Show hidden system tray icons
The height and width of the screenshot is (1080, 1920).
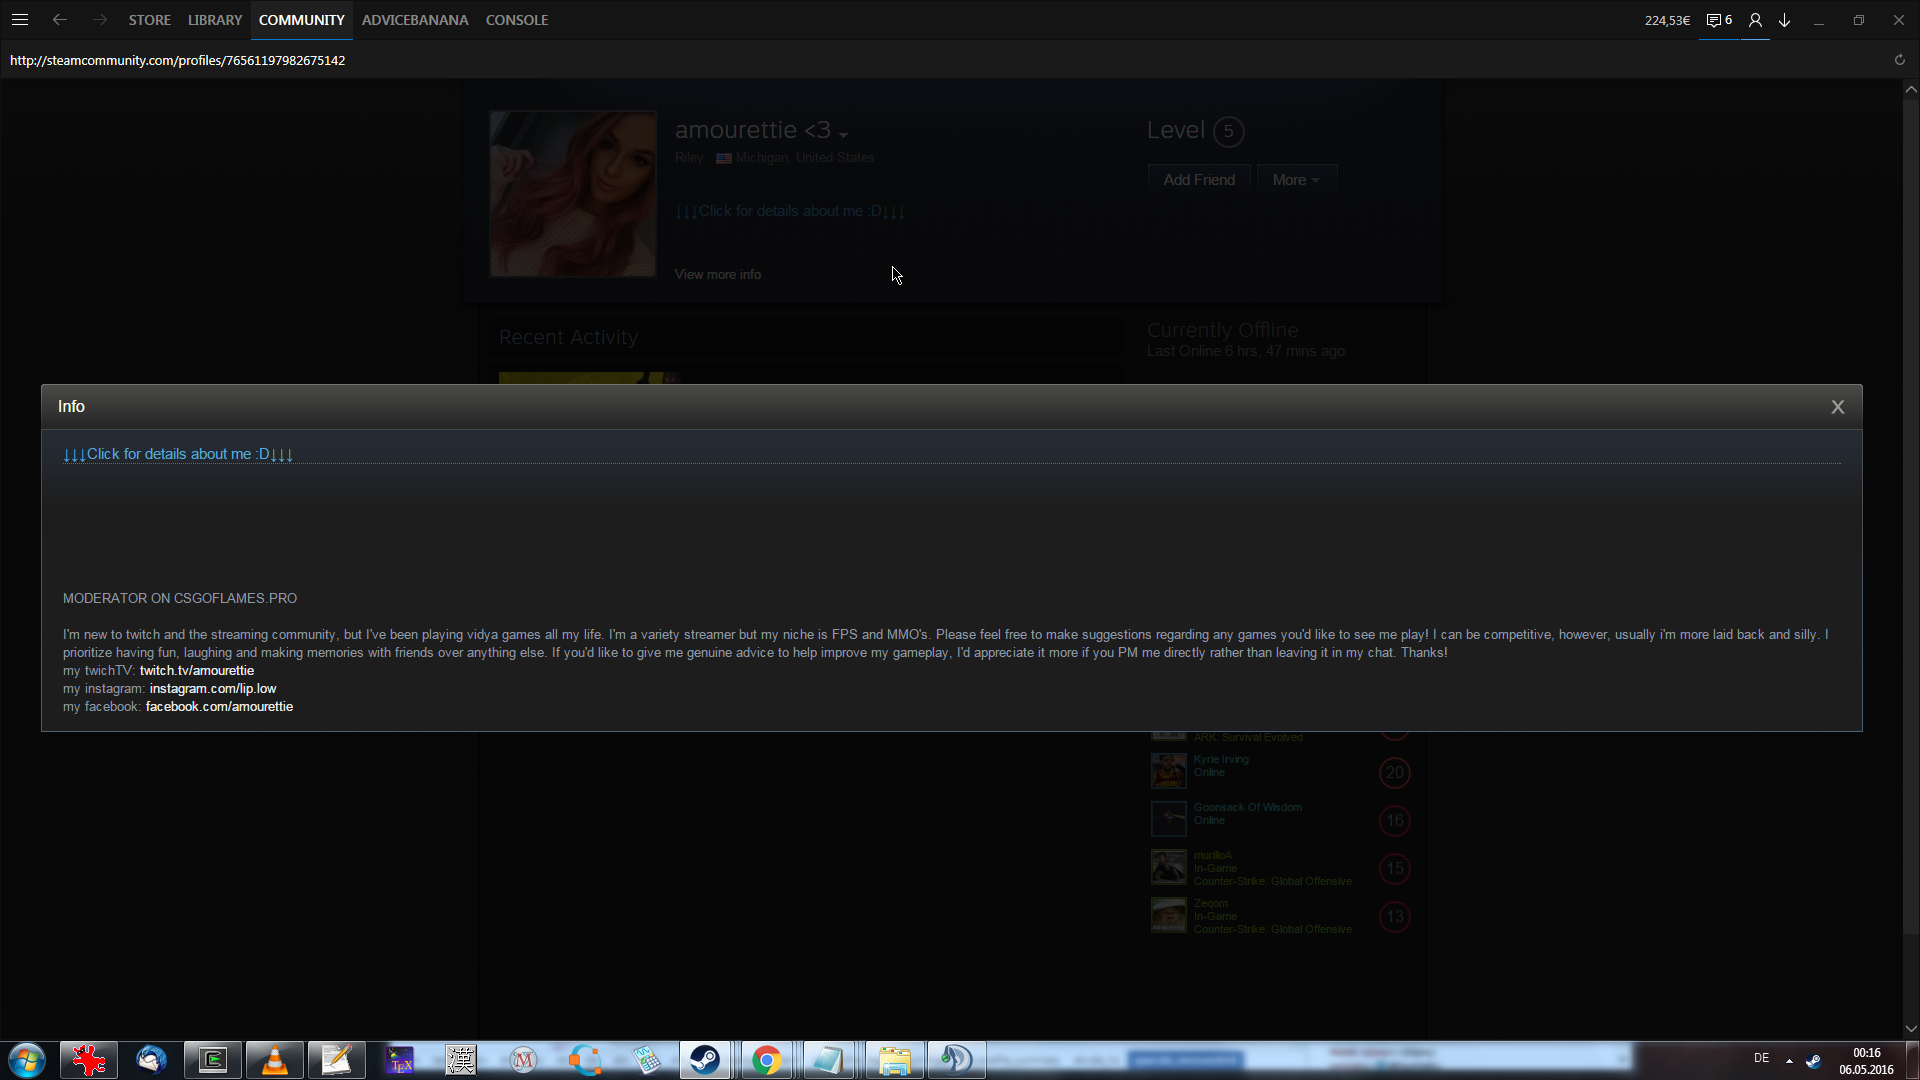coord(1789,1060)
